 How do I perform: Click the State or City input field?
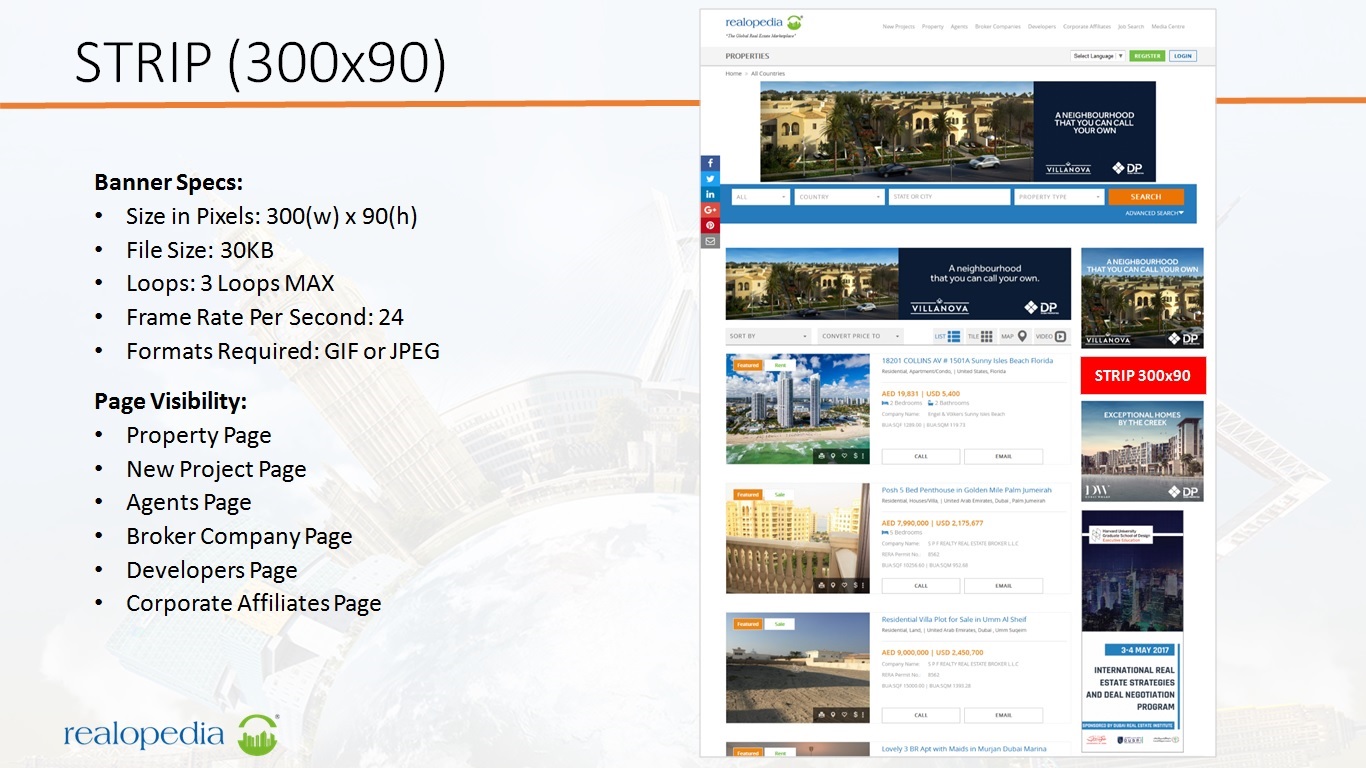point(948,197)
